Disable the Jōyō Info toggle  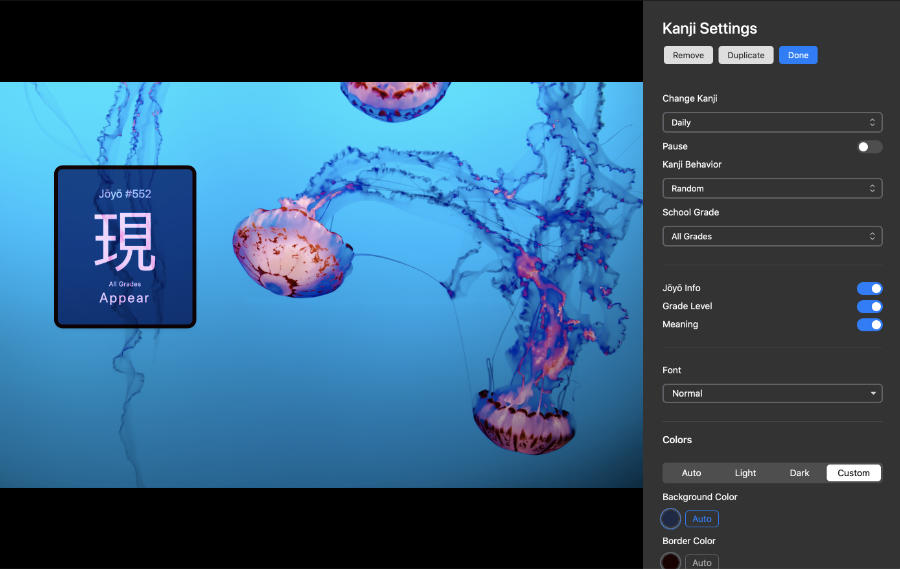[869, 288]
